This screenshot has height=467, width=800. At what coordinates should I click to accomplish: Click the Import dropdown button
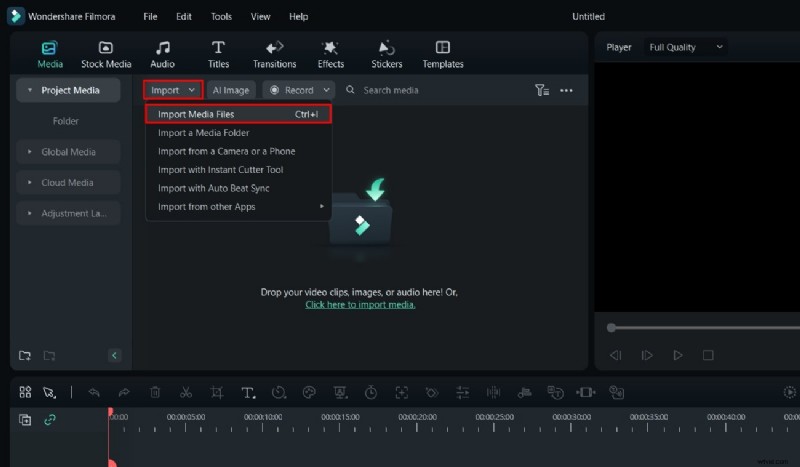pyautogui.click(x=173, y=90)
